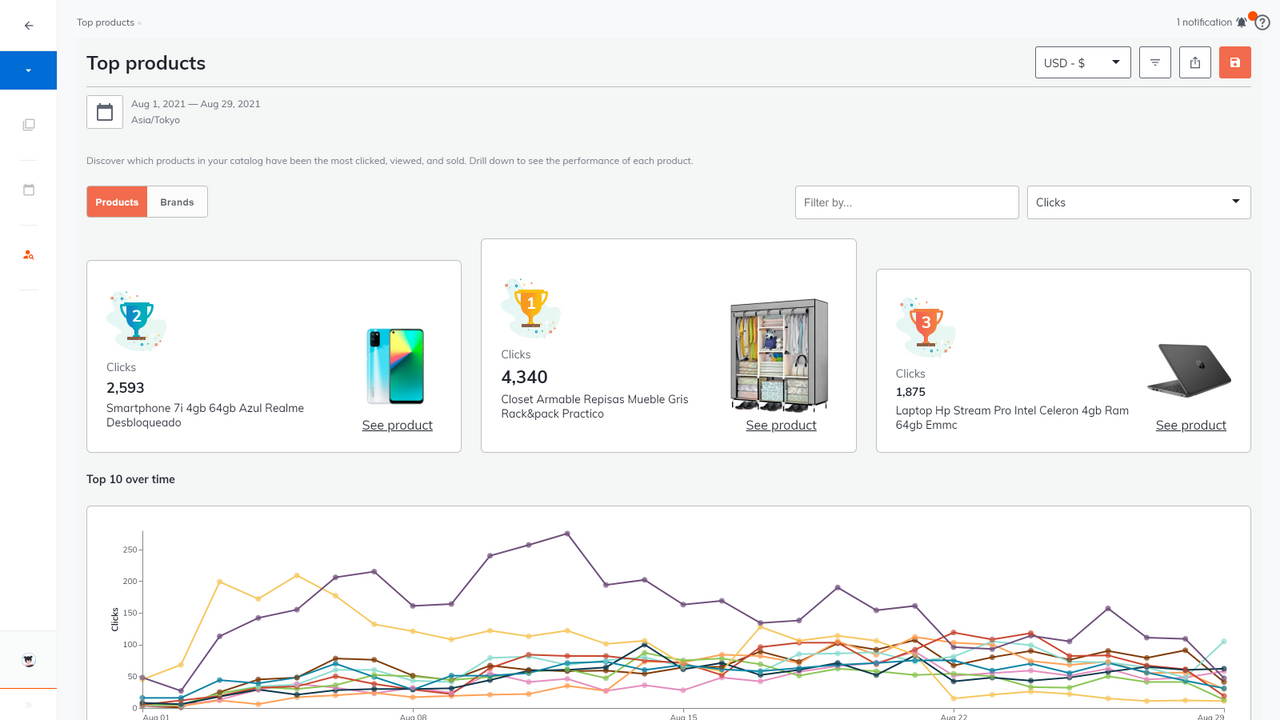
Task: Click the help question mark icon
Action: 1262,22
